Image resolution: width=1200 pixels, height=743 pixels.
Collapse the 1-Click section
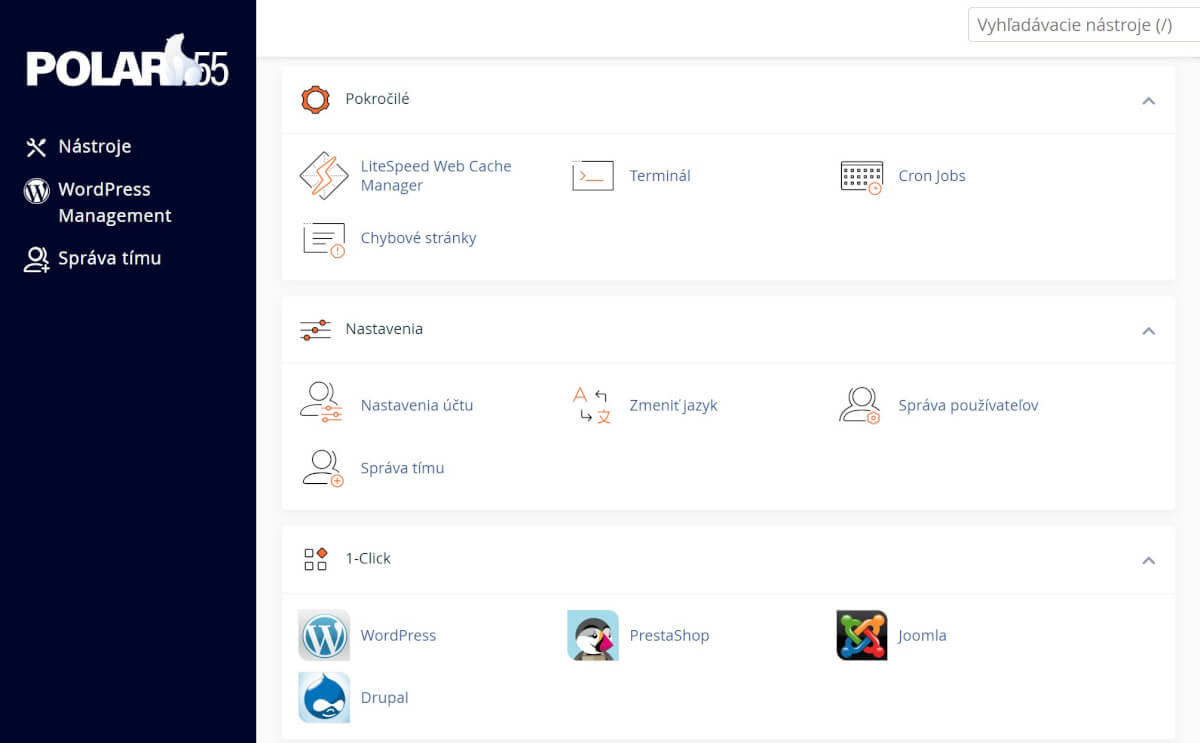tap(1148, 560)
